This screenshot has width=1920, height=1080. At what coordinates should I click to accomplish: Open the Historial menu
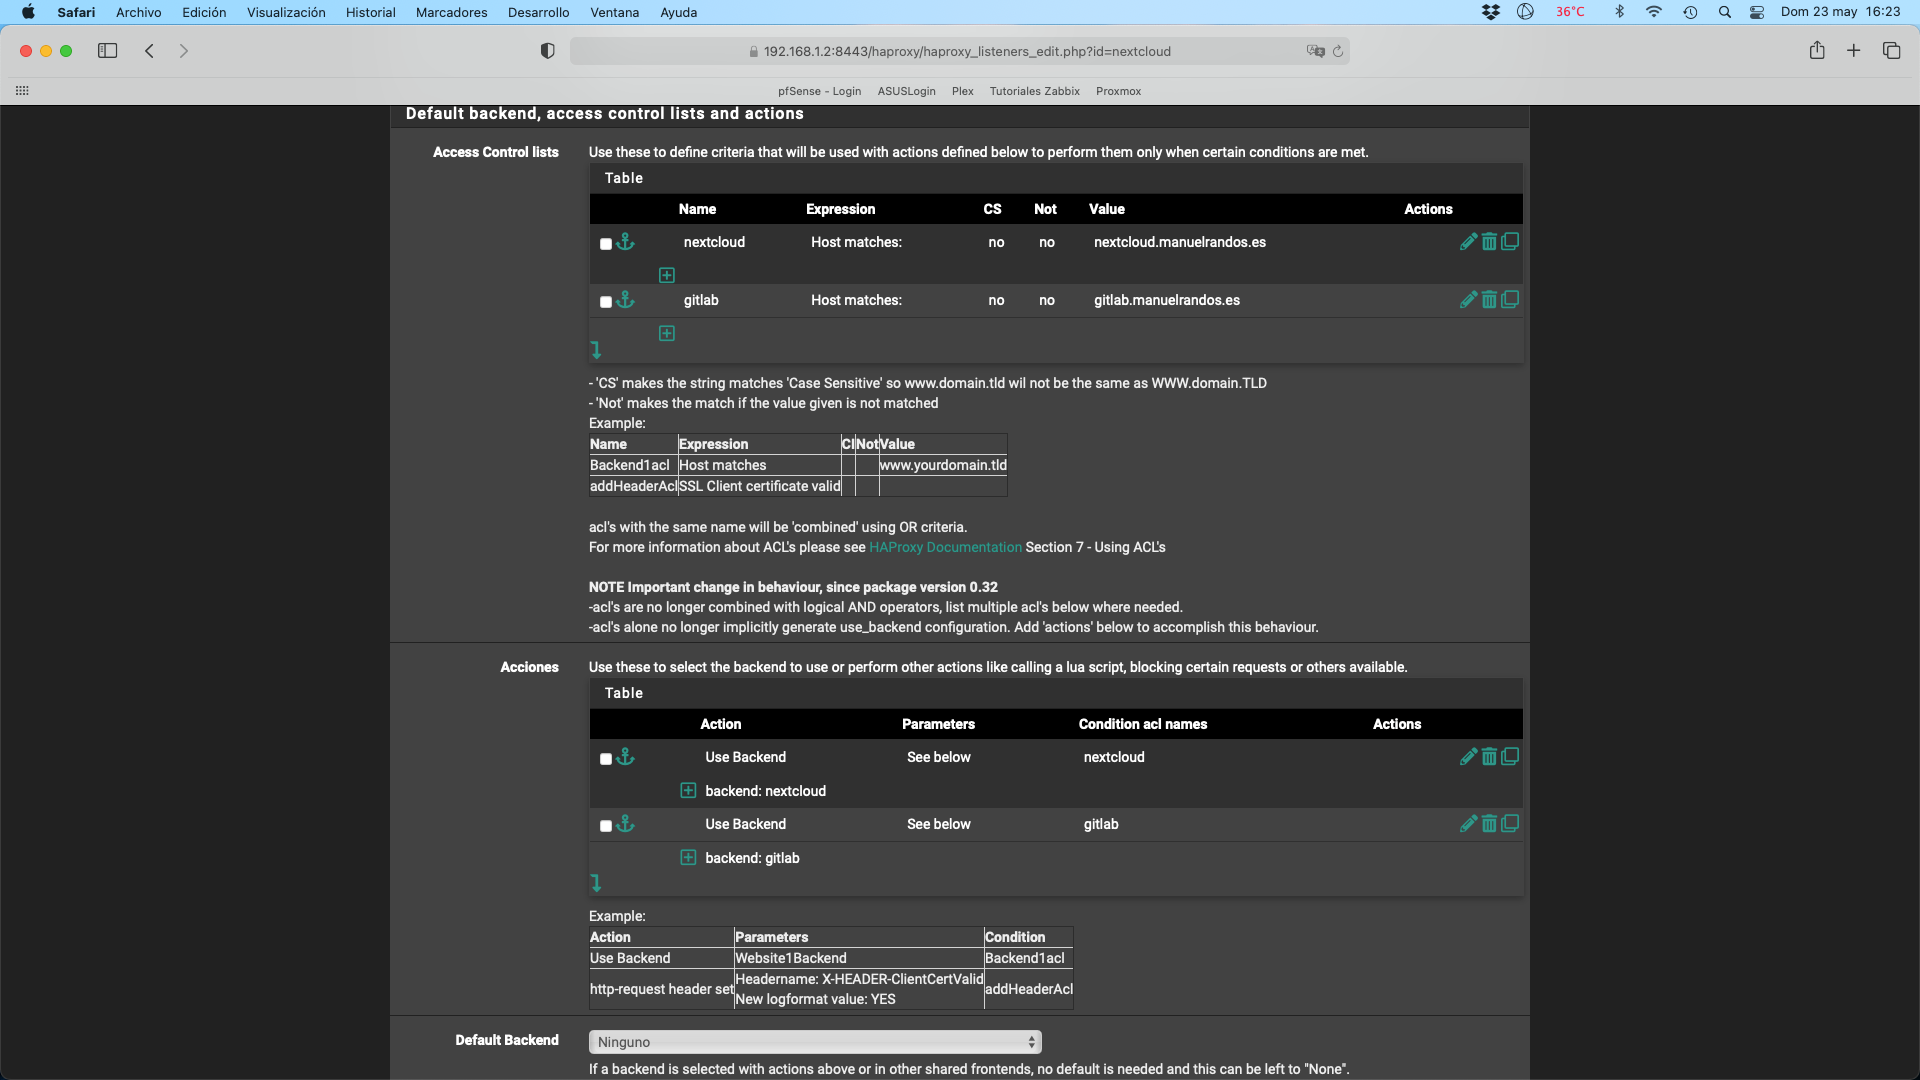[371, 12]
